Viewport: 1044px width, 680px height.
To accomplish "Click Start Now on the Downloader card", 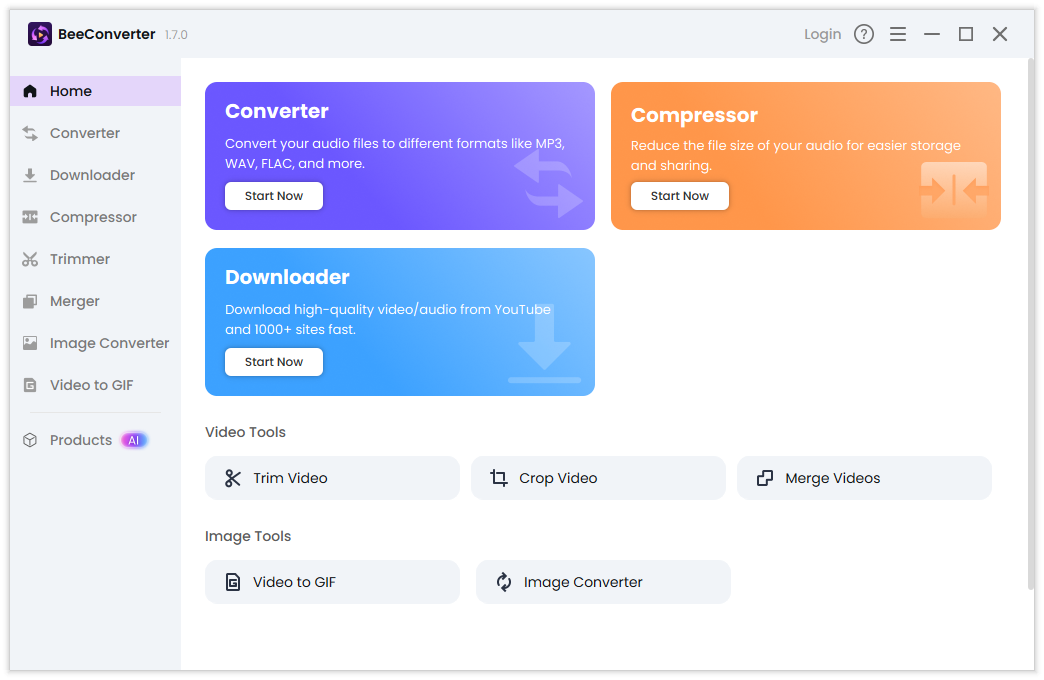I will point(273,362).
